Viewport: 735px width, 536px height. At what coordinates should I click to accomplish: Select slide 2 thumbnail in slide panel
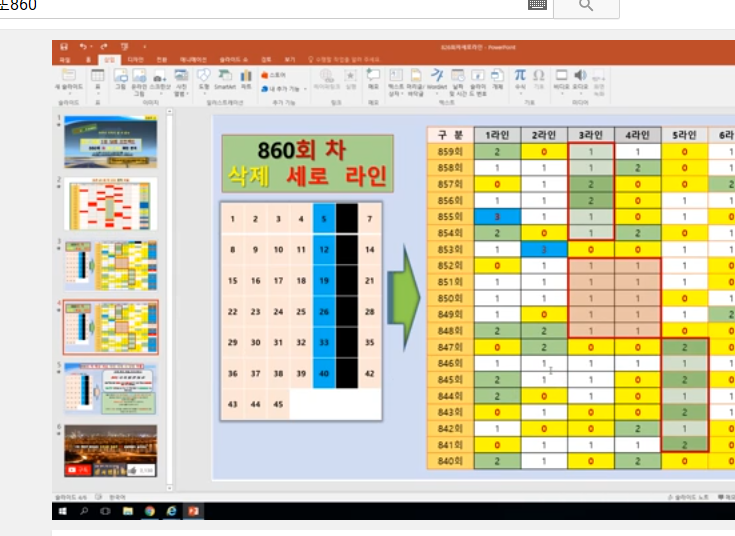tap(110, 203)
